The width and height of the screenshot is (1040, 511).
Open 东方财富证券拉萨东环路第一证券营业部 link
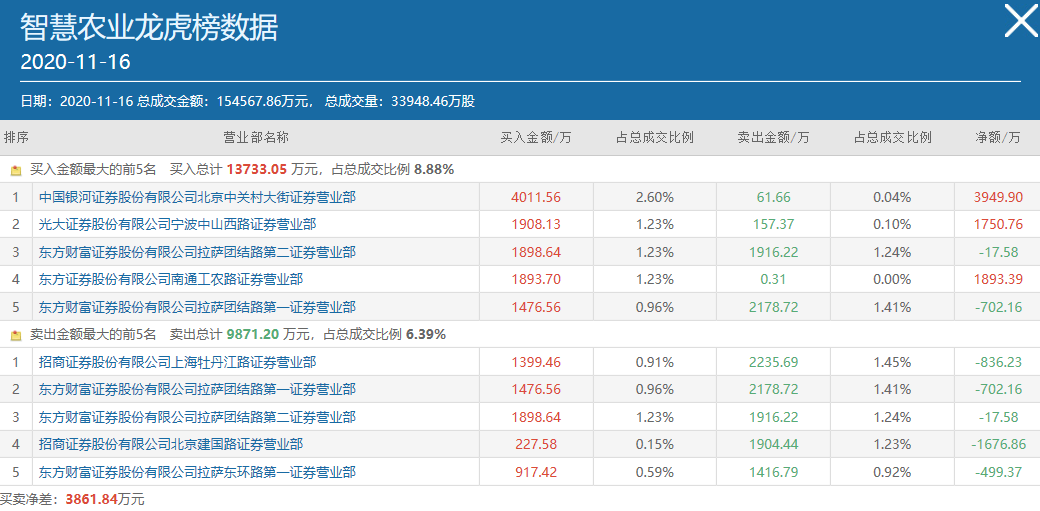tap(197, 473)
